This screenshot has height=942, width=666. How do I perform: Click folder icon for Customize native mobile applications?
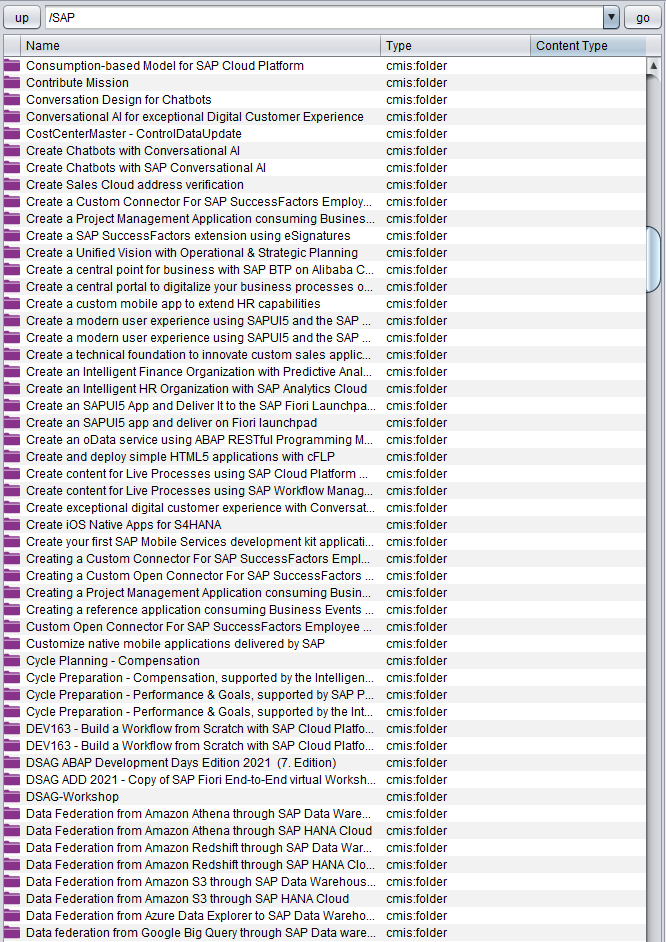pos(12,644)
